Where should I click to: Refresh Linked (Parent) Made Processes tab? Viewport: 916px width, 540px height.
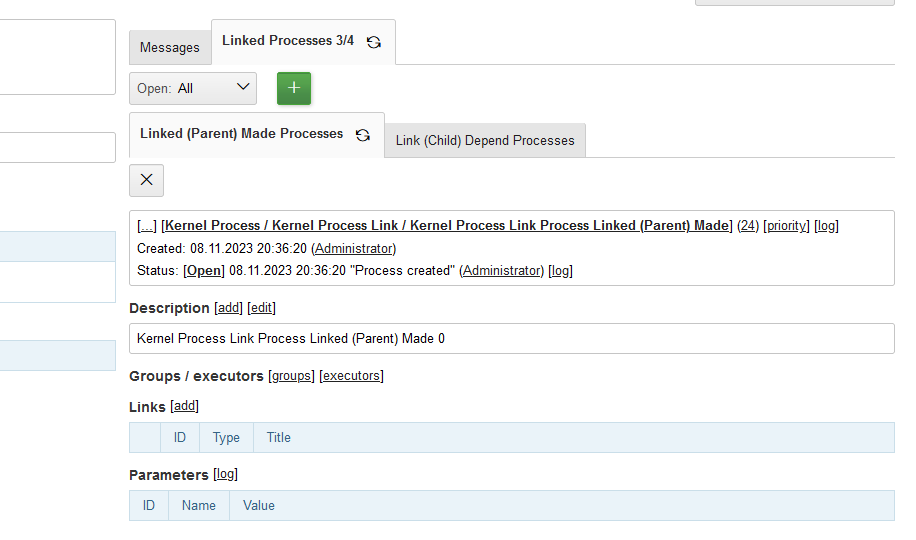(x=363, y=135)
